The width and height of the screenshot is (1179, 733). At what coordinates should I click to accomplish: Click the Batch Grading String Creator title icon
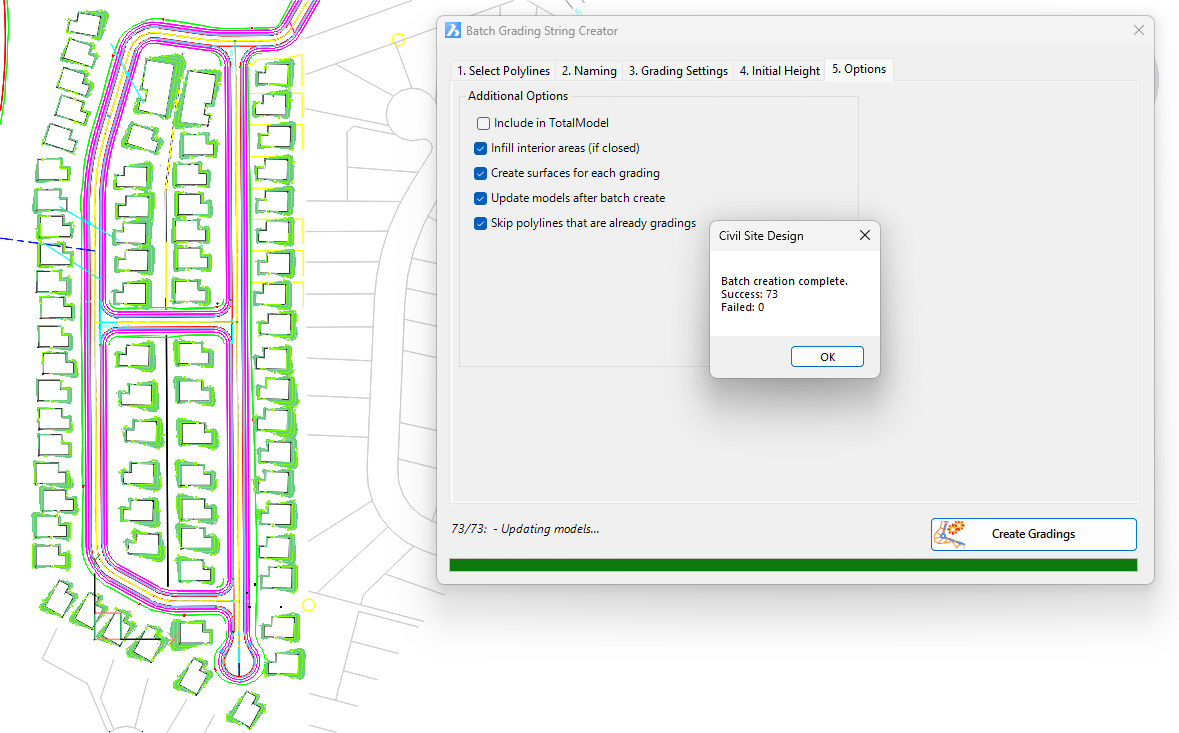(x=453, y=31)
